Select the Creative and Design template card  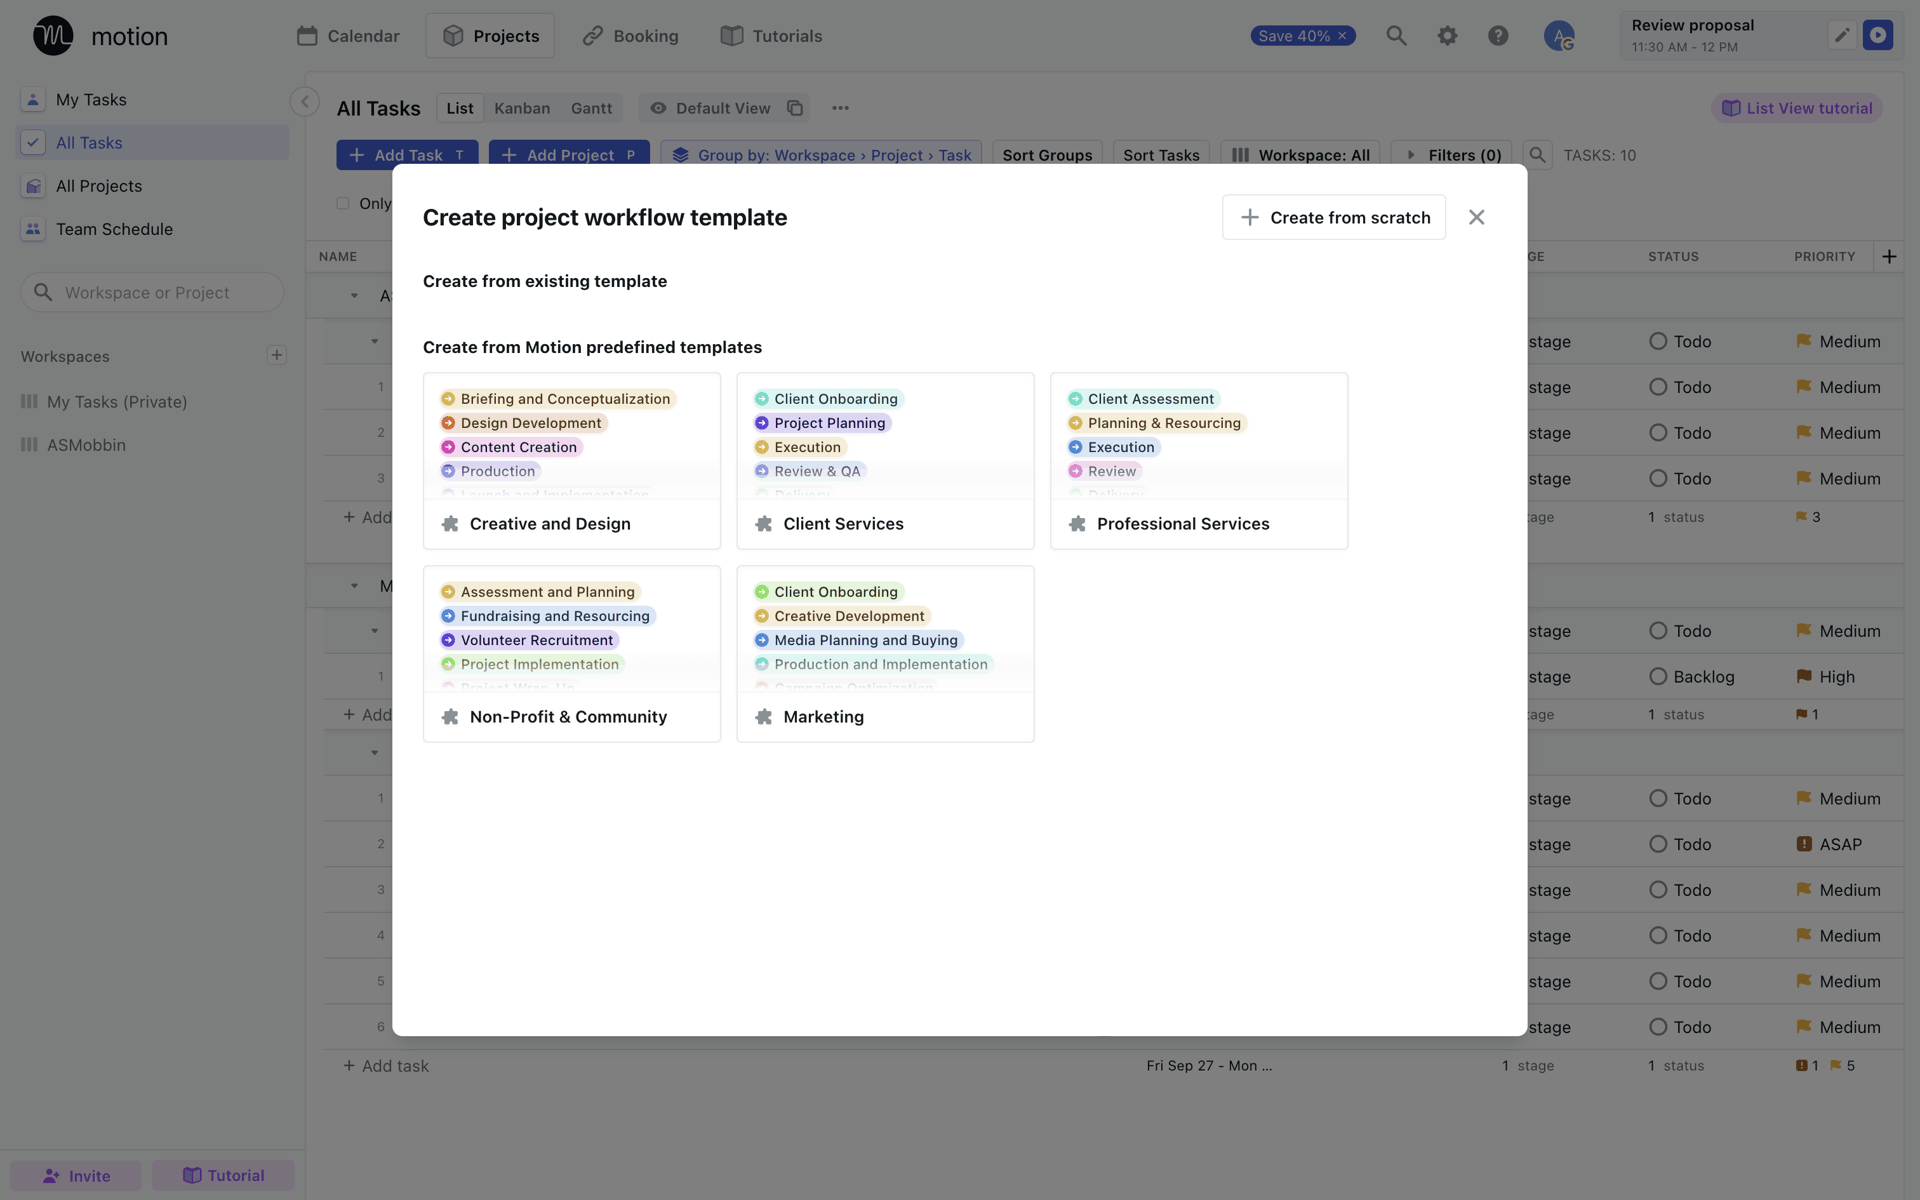572,461
